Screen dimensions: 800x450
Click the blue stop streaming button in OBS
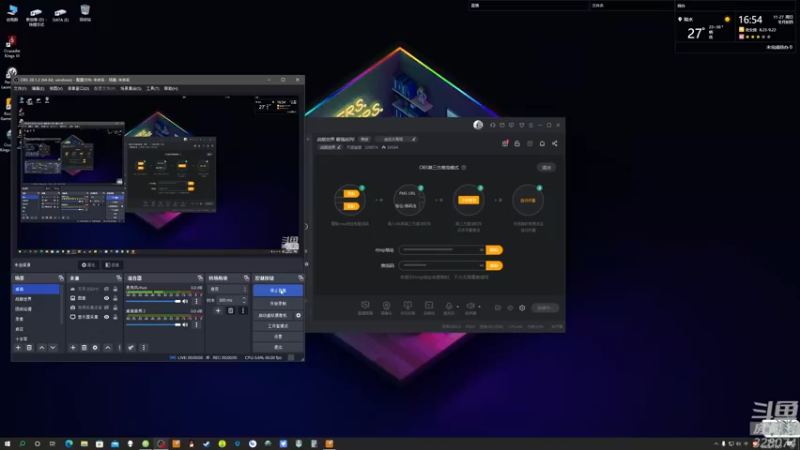click(x=278, y=290)
